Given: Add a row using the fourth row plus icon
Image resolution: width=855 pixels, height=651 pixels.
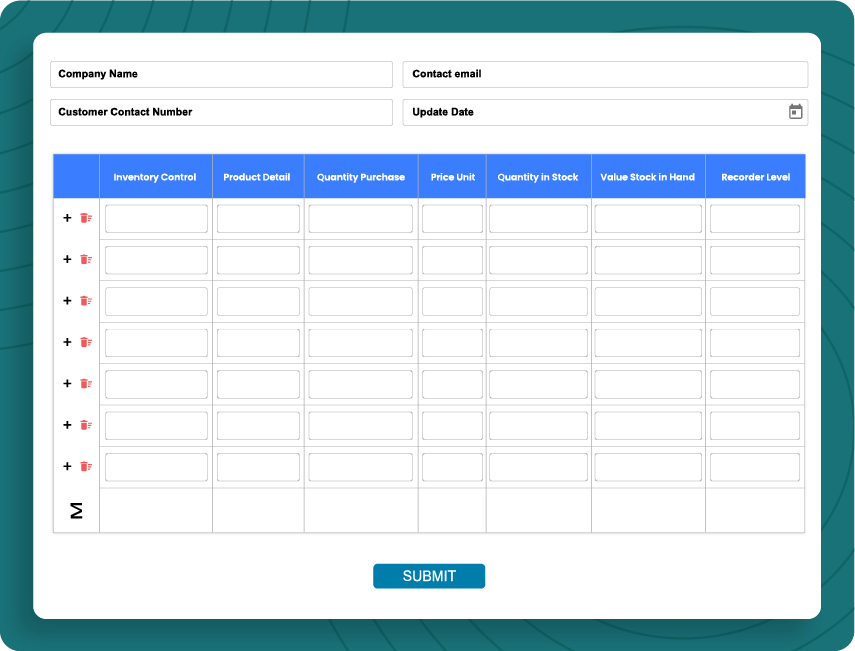Looking at the screenshot, I should [66, 342].
